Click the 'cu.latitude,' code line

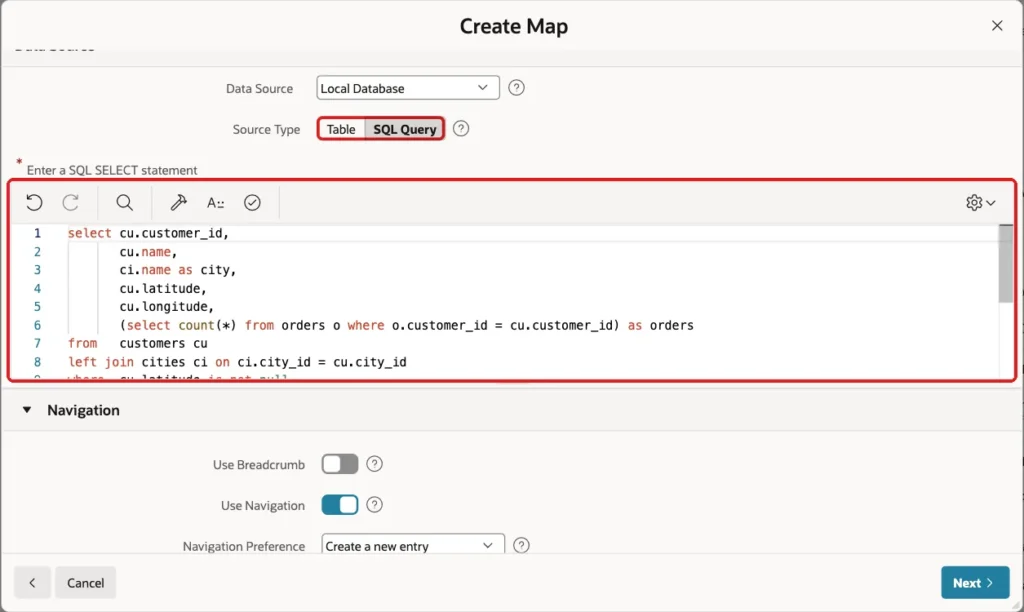(163, 288)
